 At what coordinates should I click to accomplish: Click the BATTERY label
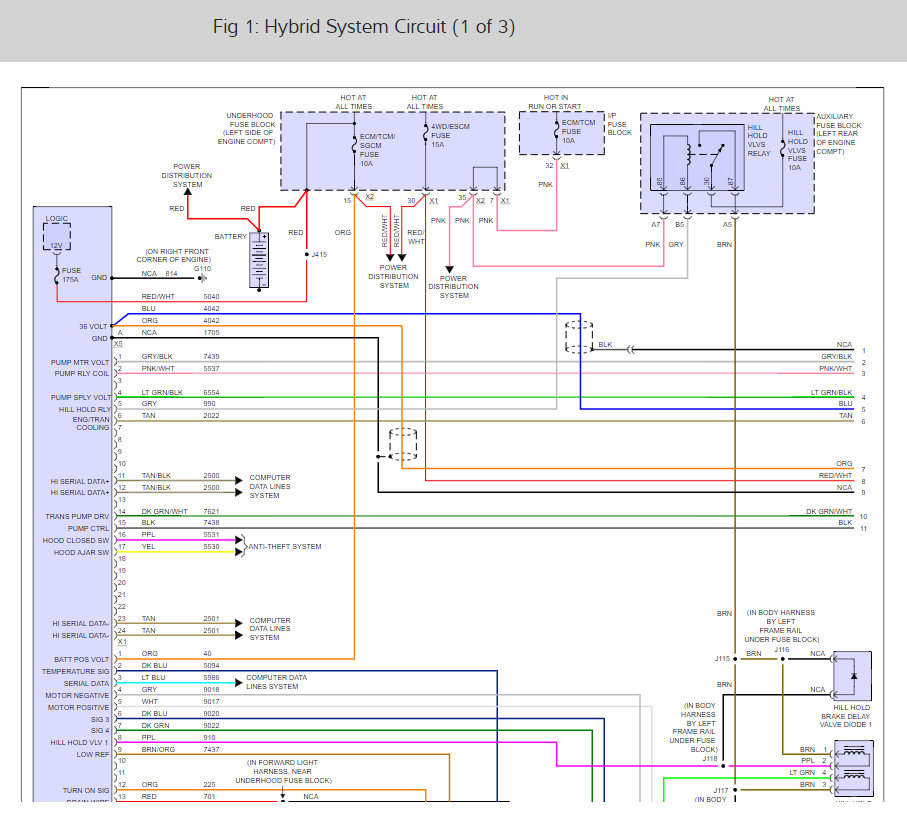coord(230,237)
